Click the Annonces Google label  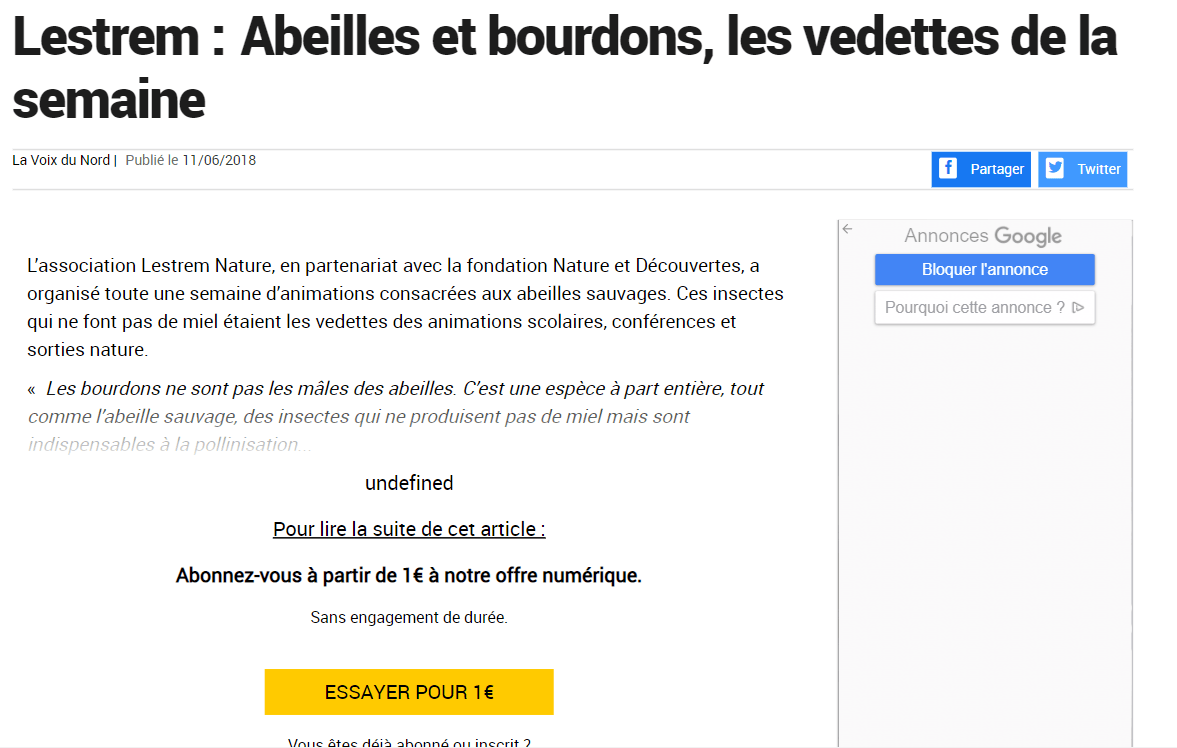pyautogui.click(x=982, y=236)
